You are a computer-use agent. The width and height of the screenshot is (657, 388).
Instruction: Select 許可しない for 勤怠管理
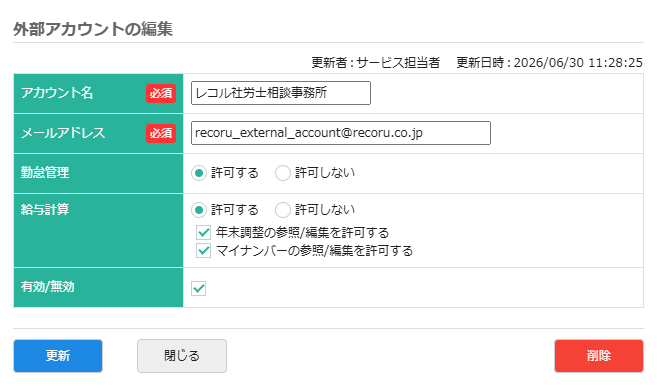tap(283, 173)
